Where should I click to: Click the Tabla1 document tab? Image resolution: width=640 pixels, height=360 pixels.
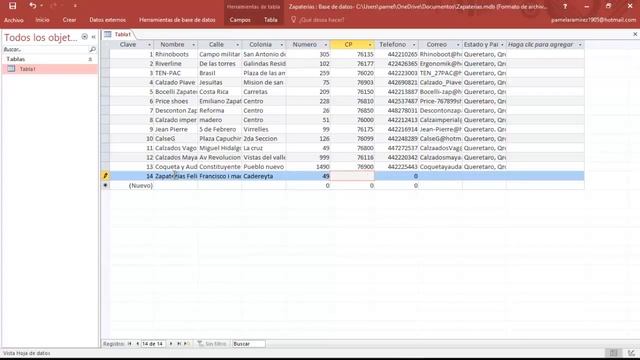tap(118, 34)
